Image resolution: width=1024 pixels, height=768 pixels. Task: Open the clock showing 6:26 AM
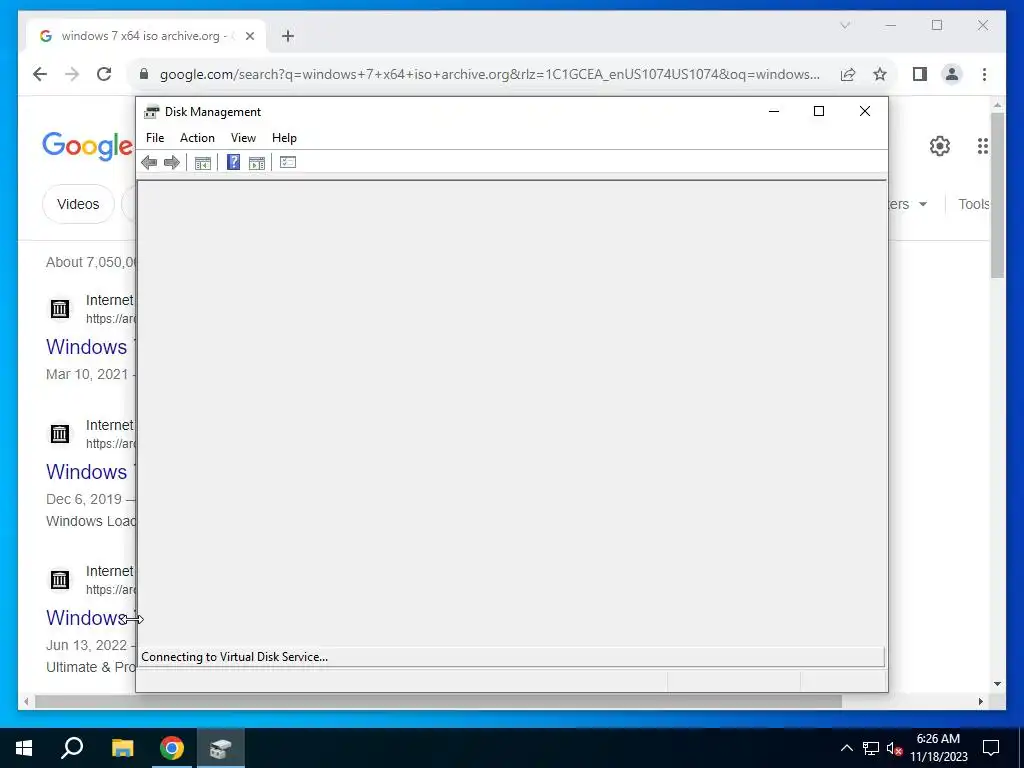click(938, 748)
